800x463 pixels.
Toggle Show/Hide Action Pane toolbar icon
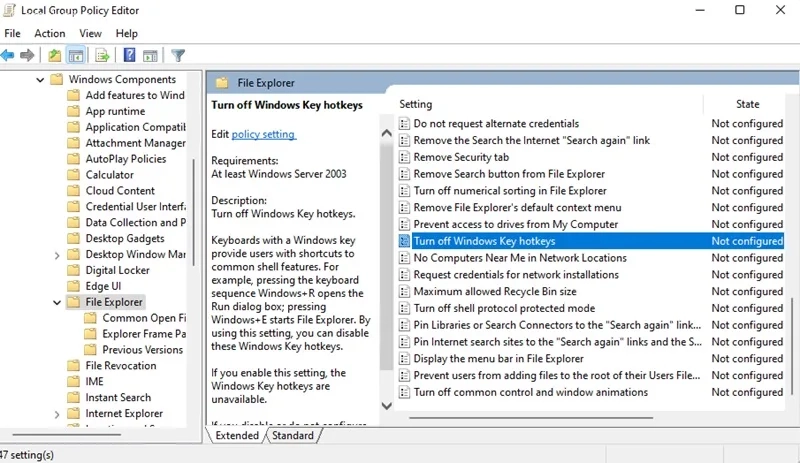(150, 56)
